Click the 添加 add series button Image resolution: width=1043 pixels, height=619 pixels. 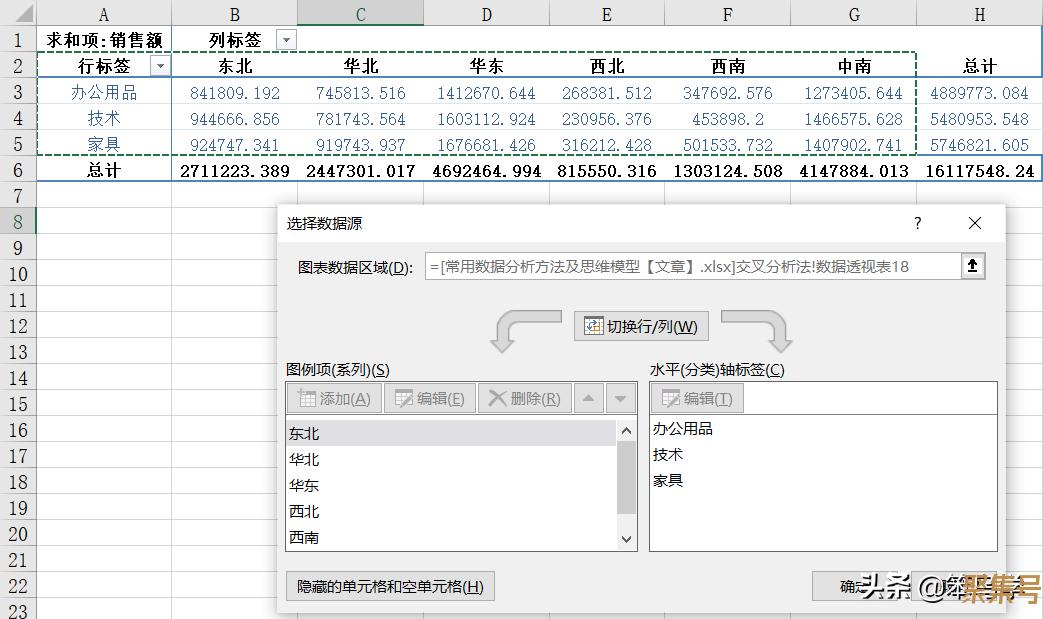pos(334,399)
